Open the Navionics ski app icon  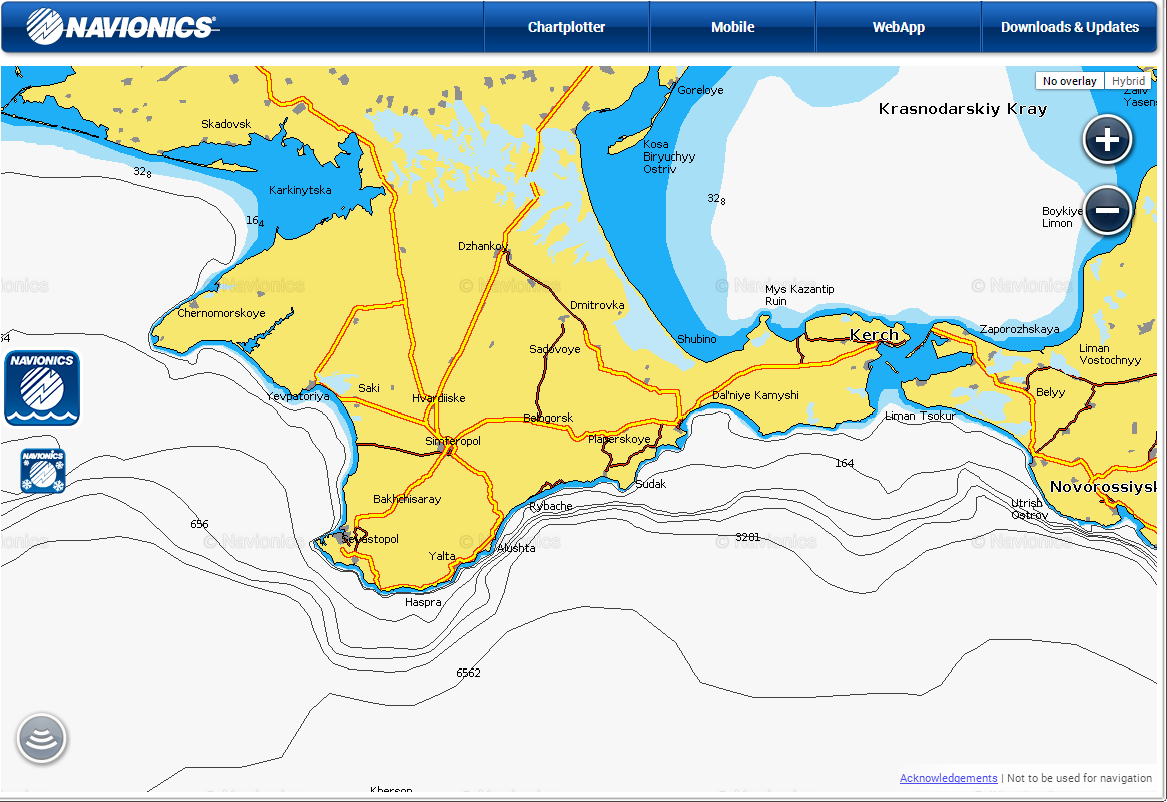[43, 471]
